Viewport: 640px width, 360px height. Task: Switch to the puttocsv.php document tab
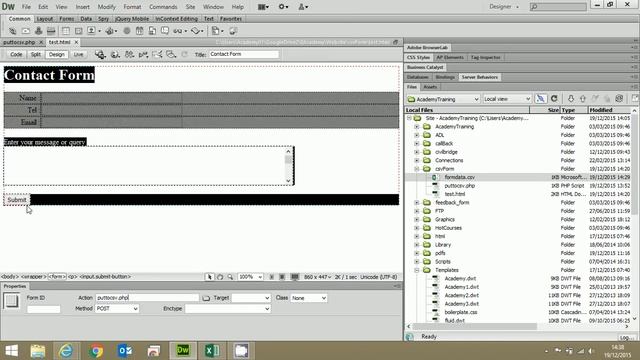click(19, 42)
